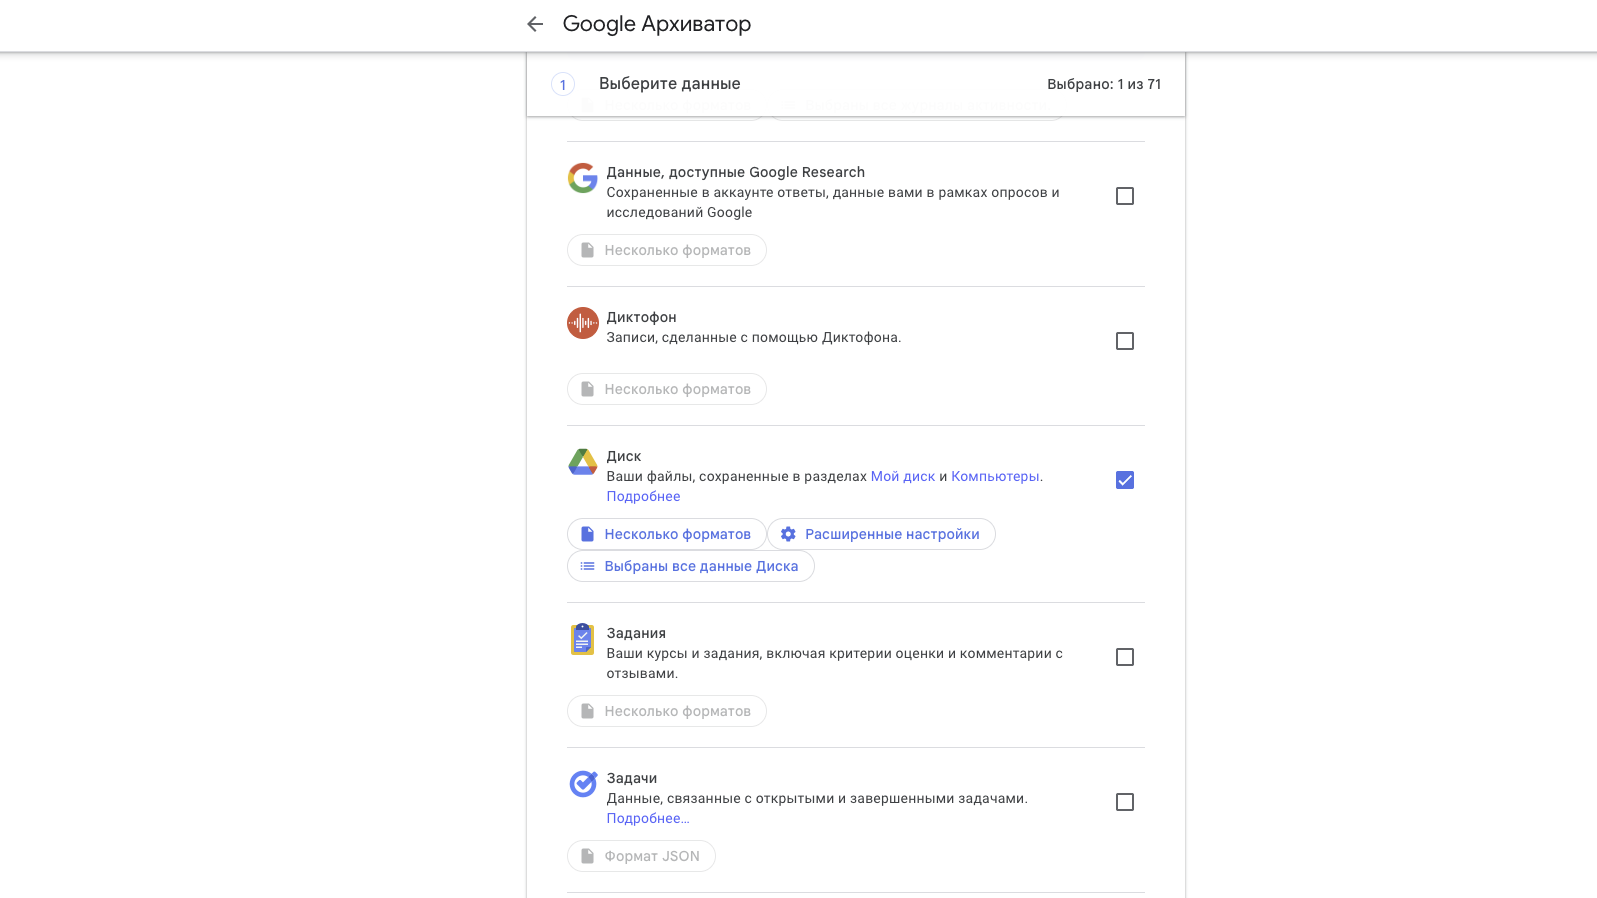Click the step 1 circle near Выберите данные

563,84
